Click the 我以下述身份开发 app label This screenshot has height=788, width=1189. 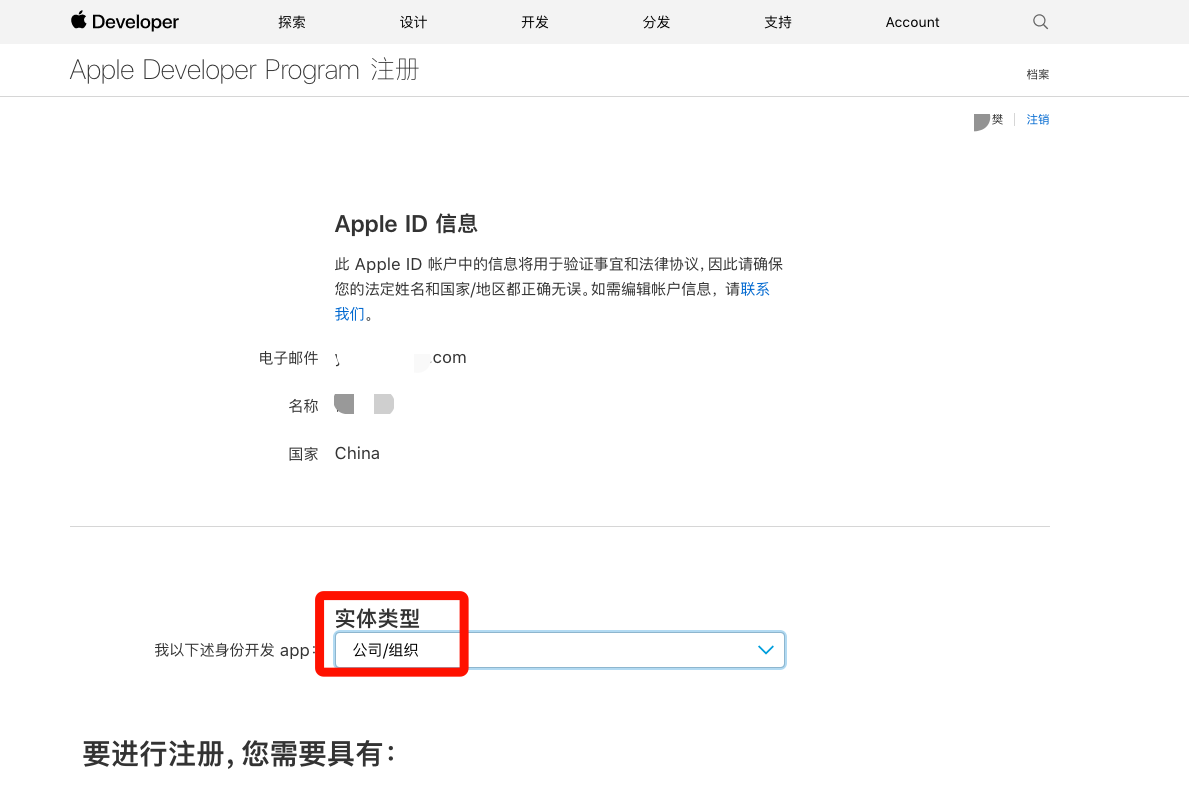(x=235, y=650)
